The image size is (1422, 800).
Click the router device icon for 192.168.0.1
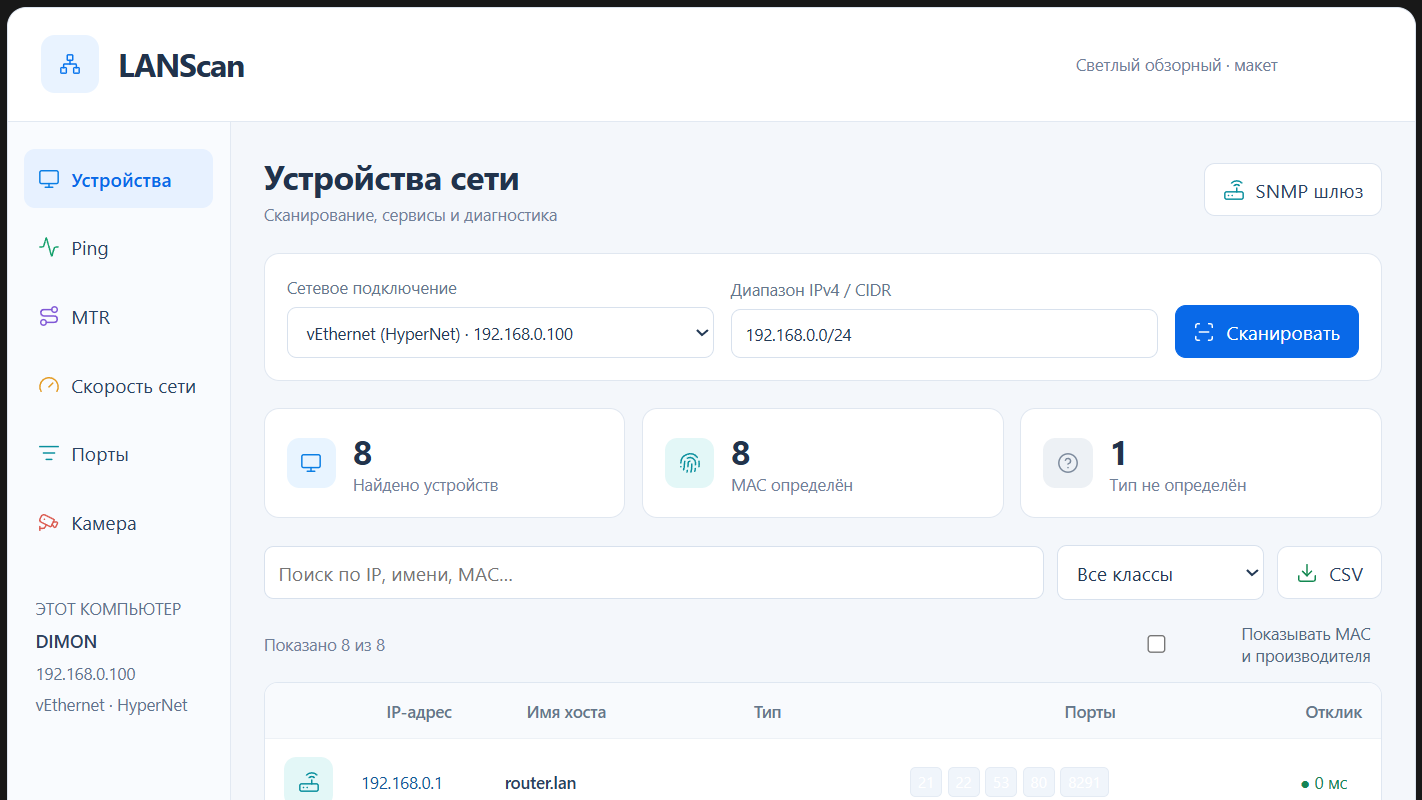308,781
